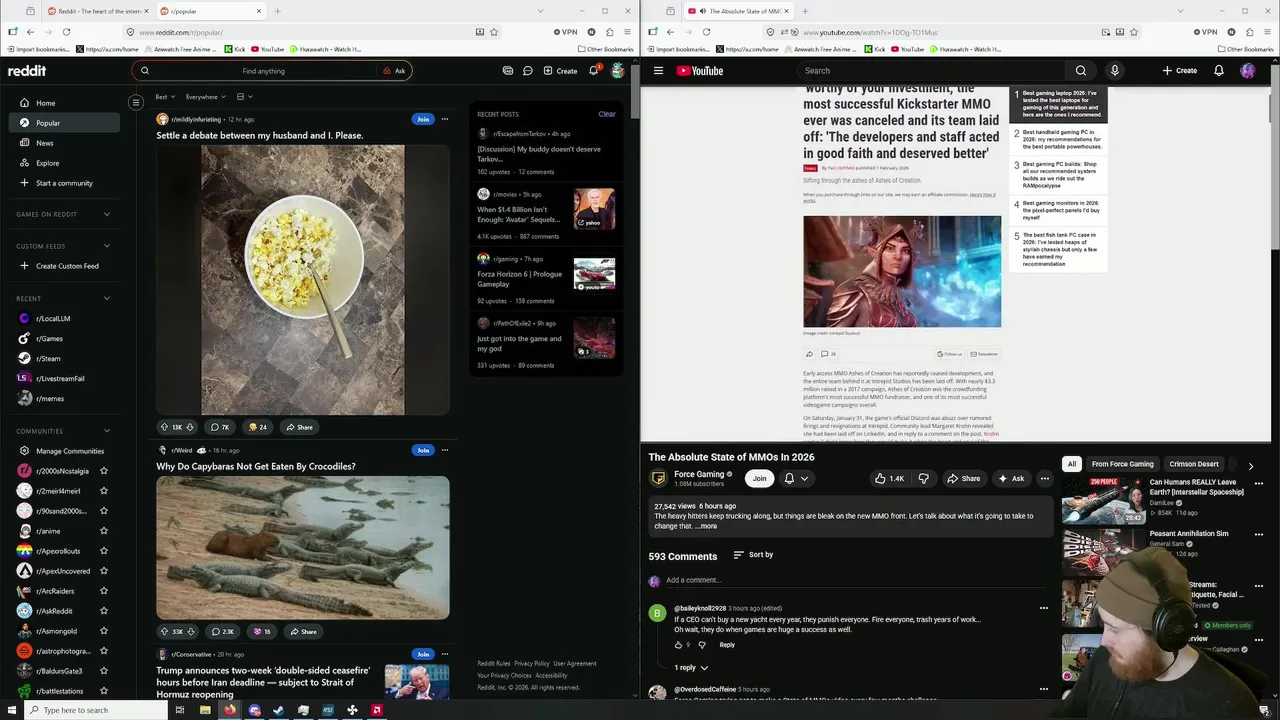1280x720 pixels.
Task: Click the Reddit Find anything search field
Action: pyautogui.click(x=263, y=71)
